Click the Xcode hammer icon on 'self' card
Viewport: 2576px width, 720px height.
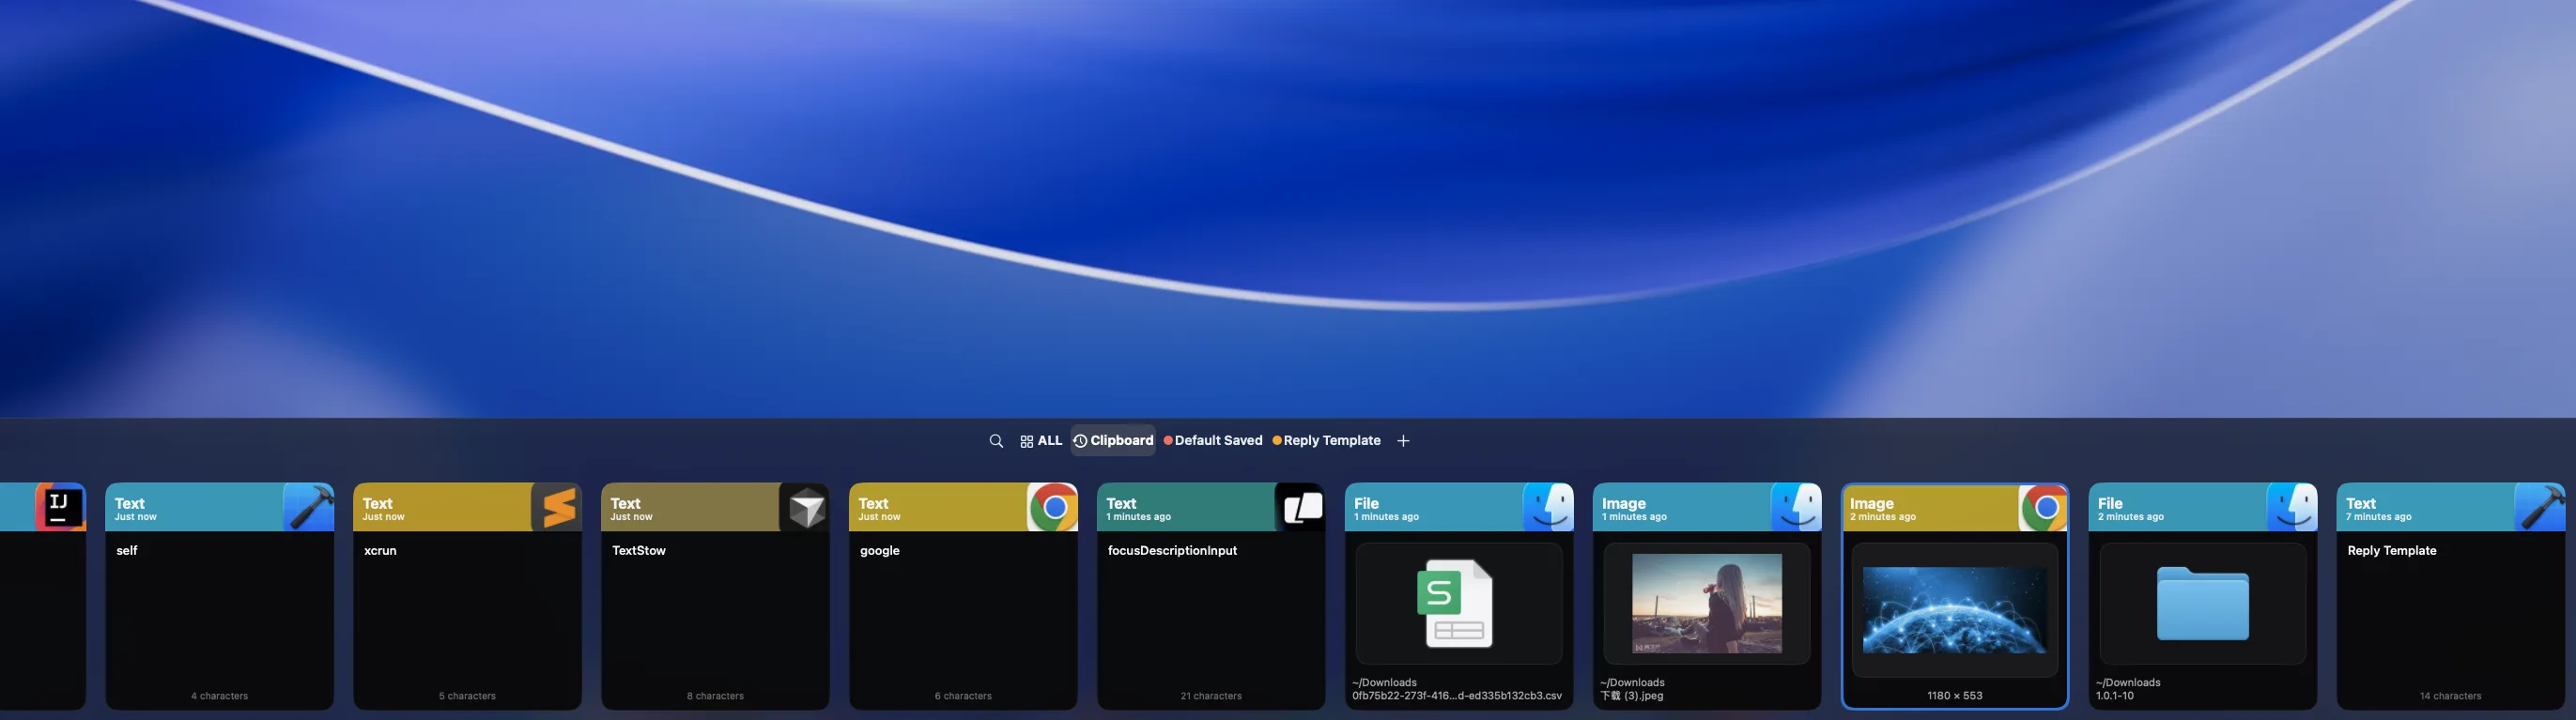click(x=309, y=507)
